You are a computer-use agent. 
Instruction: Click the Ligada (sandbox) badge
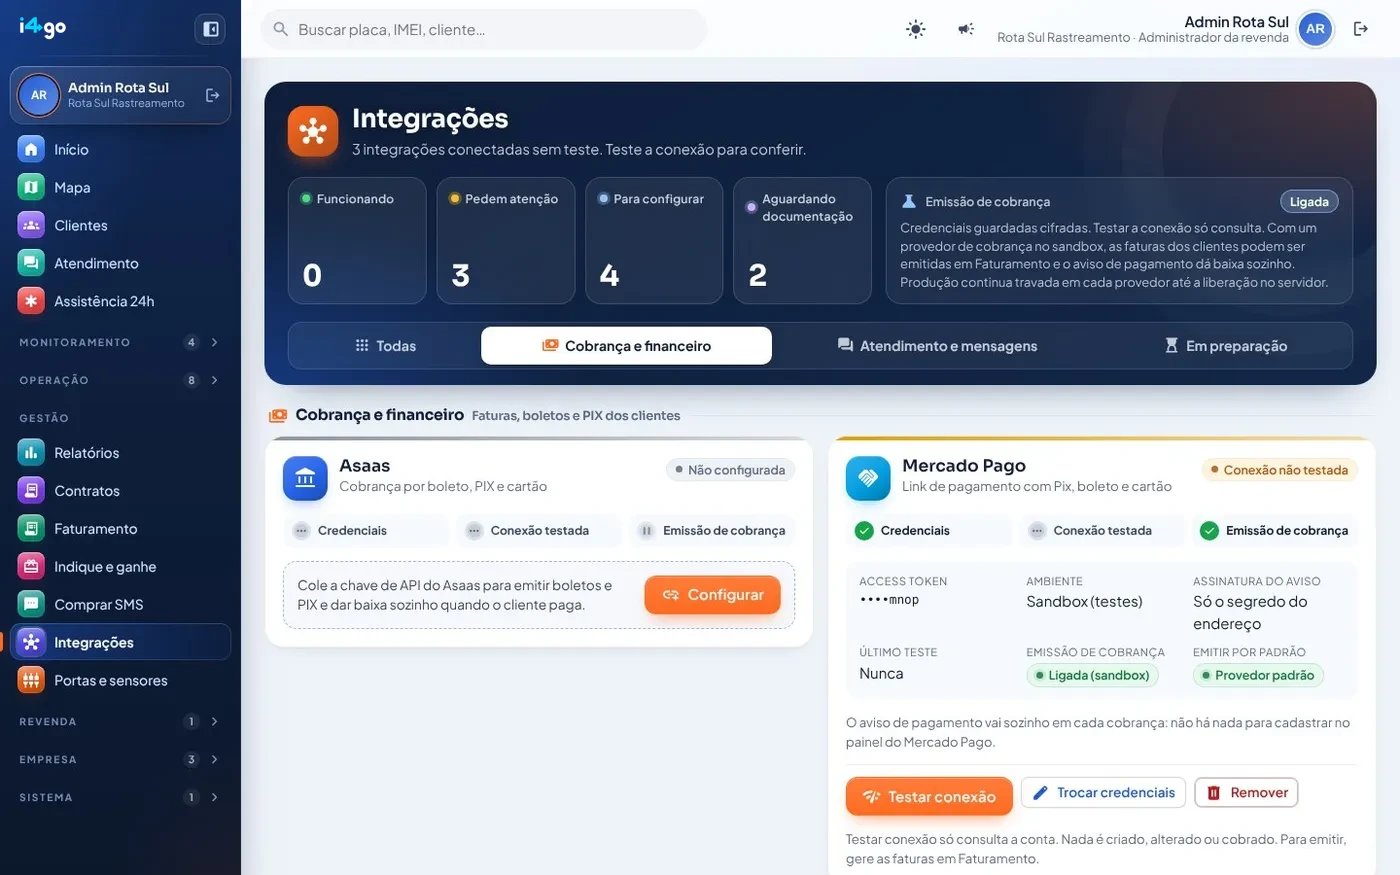[x=1092, y=675]
